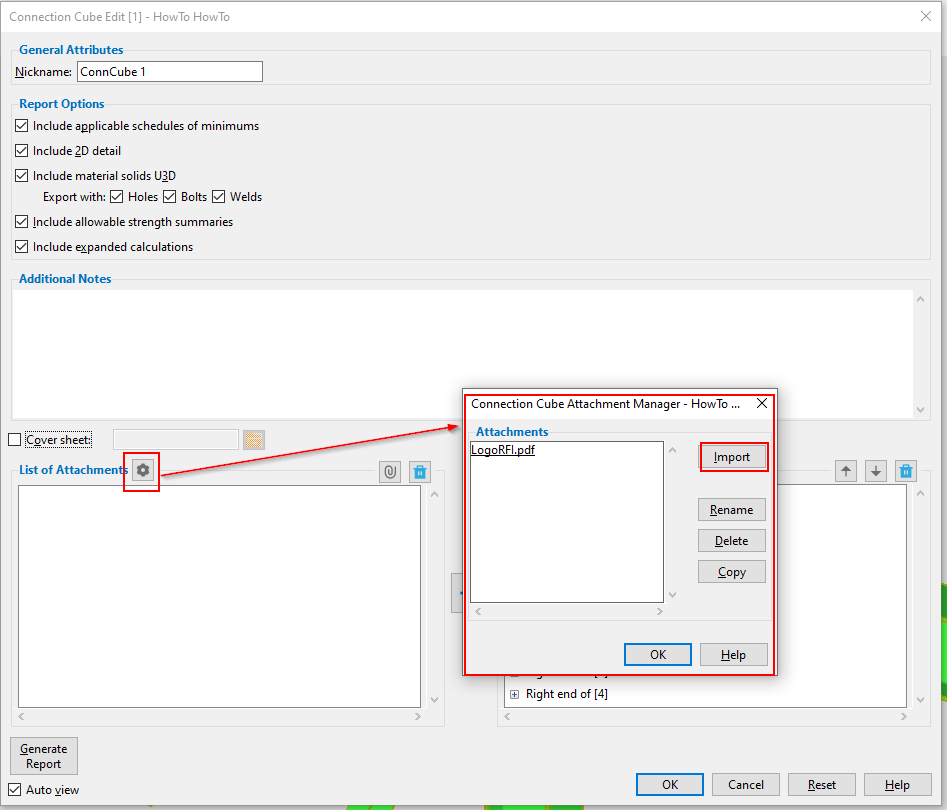Enable the Cover sheet checkbox
Viewport: 947px width, 810px height.
pos(14,440)
